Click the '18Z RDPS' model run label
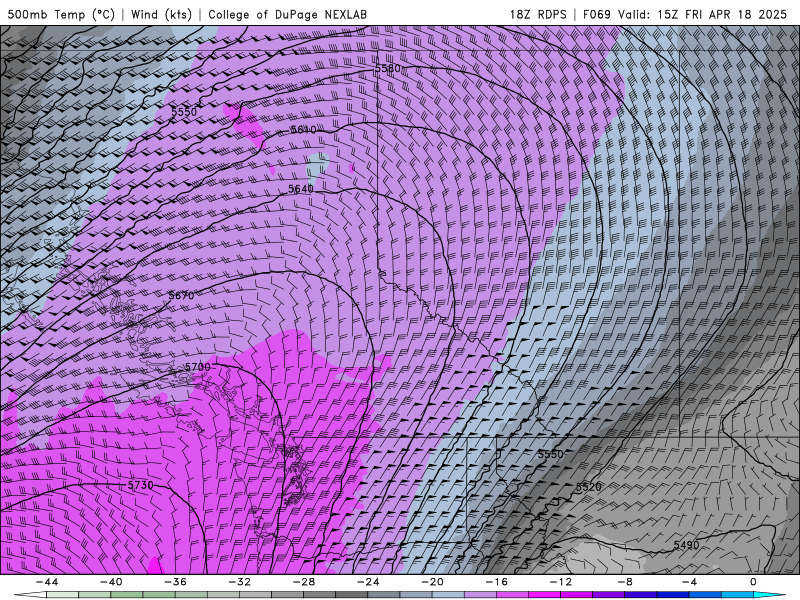 point(538,14)
